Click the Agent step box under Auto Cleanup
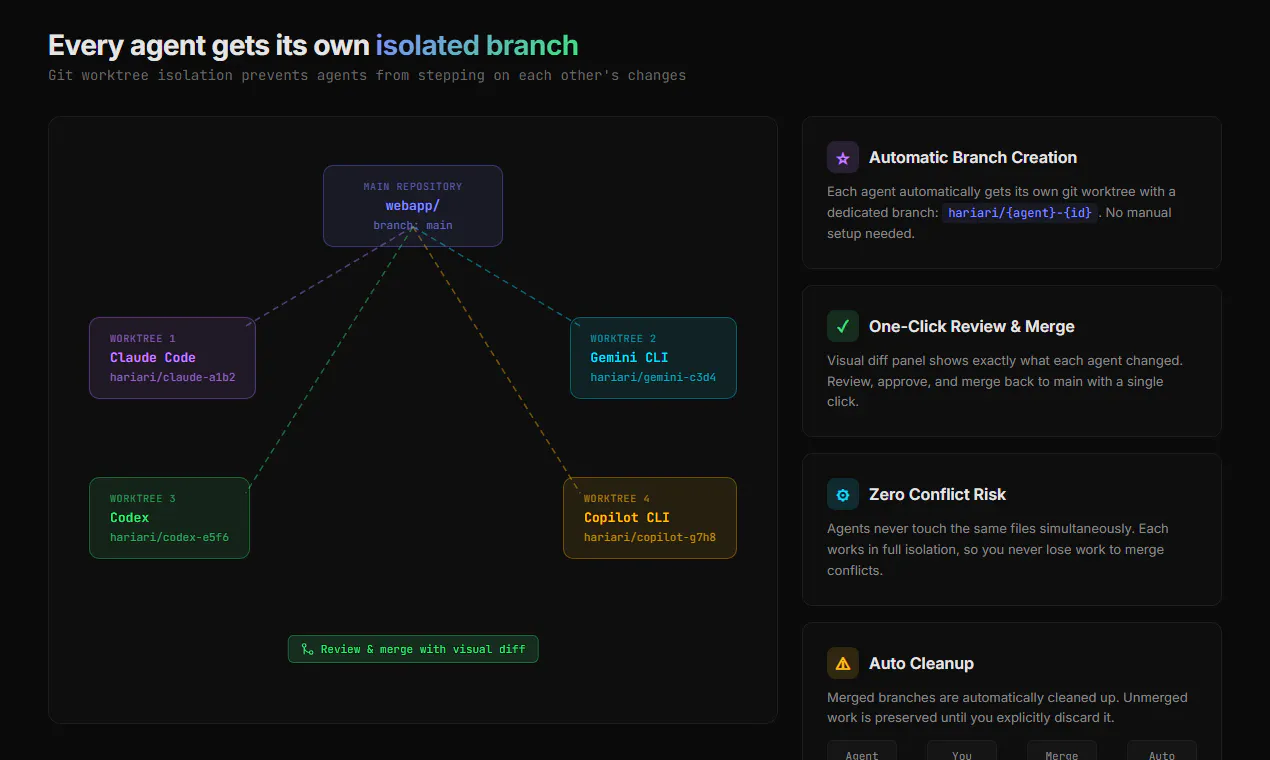The width and height of the screenshot is (1270, 760). coord(862,751)
